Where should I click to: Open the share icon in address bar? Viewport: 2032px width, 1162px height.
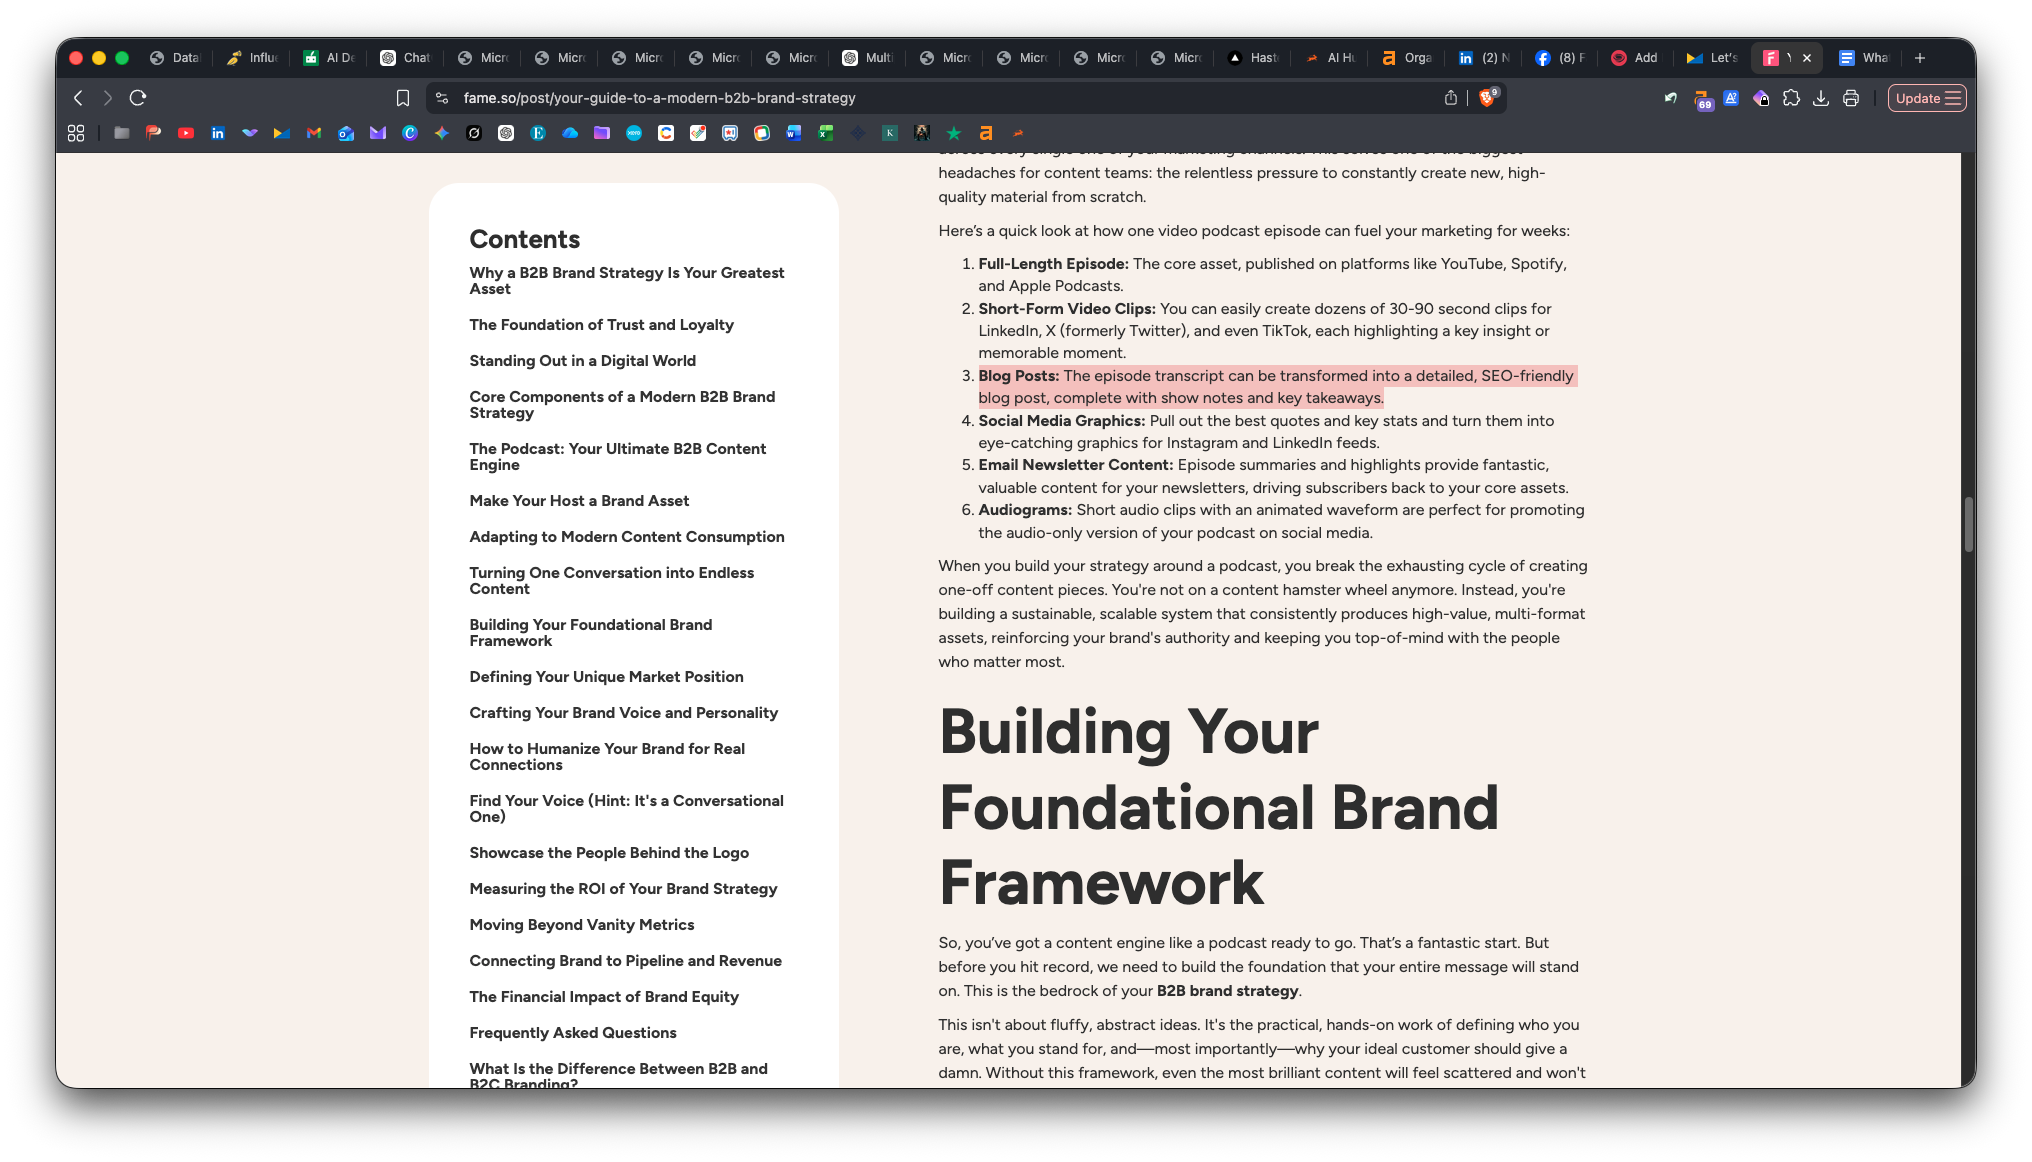(x=1450, y=98)
